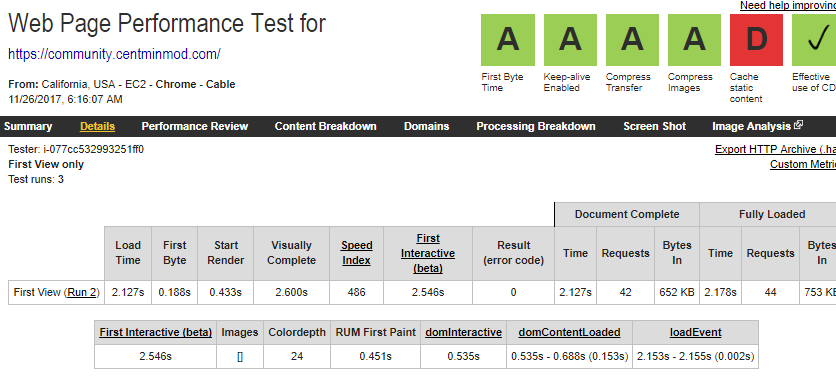
Task: Click the Load Time value 2.127s
Action: 128,292
